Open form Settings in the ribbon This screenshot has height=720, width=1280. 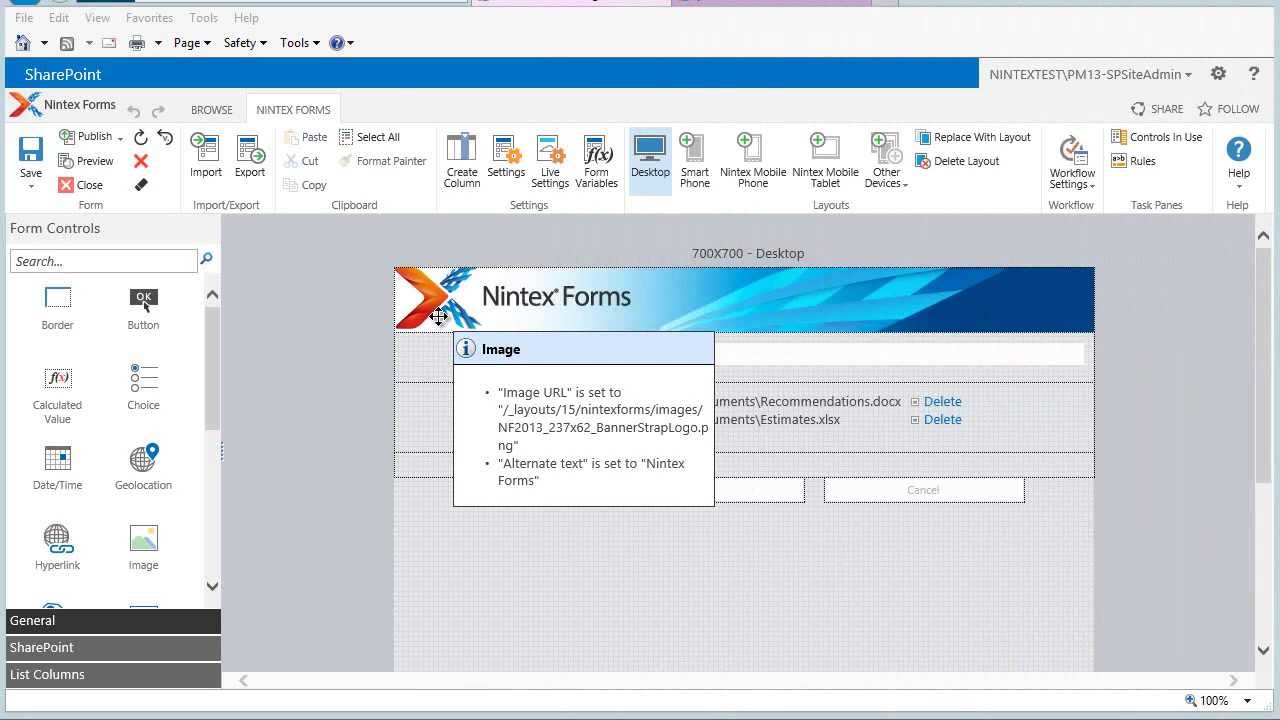[506, 157]
